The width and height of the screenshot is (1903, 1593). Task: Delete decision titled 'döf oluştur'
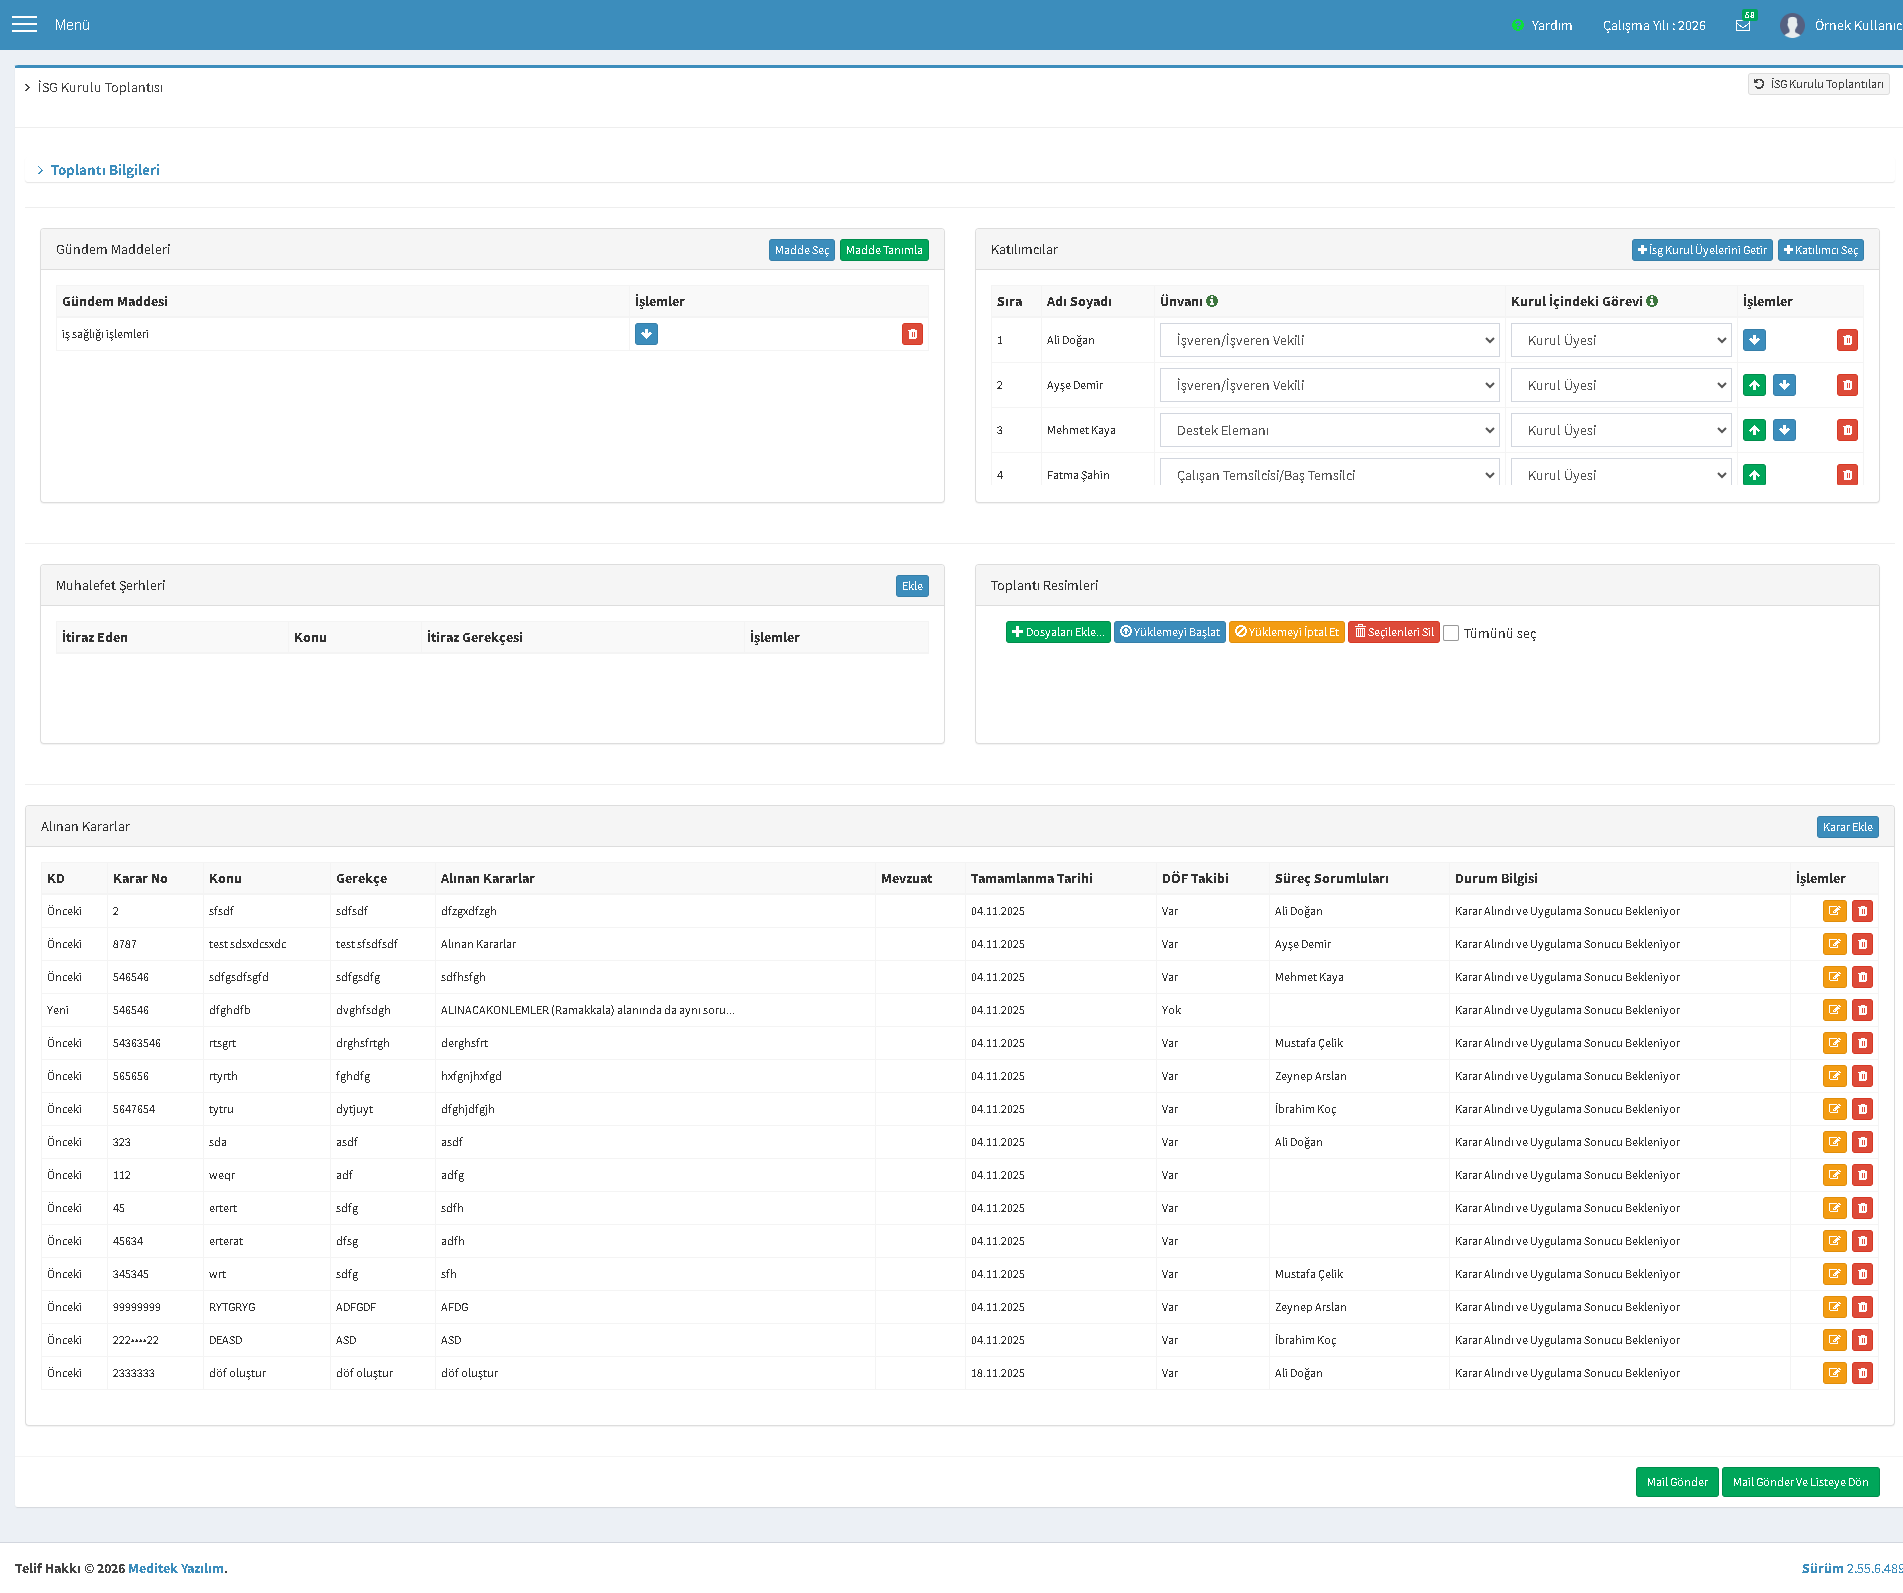coord(1862,1373)
